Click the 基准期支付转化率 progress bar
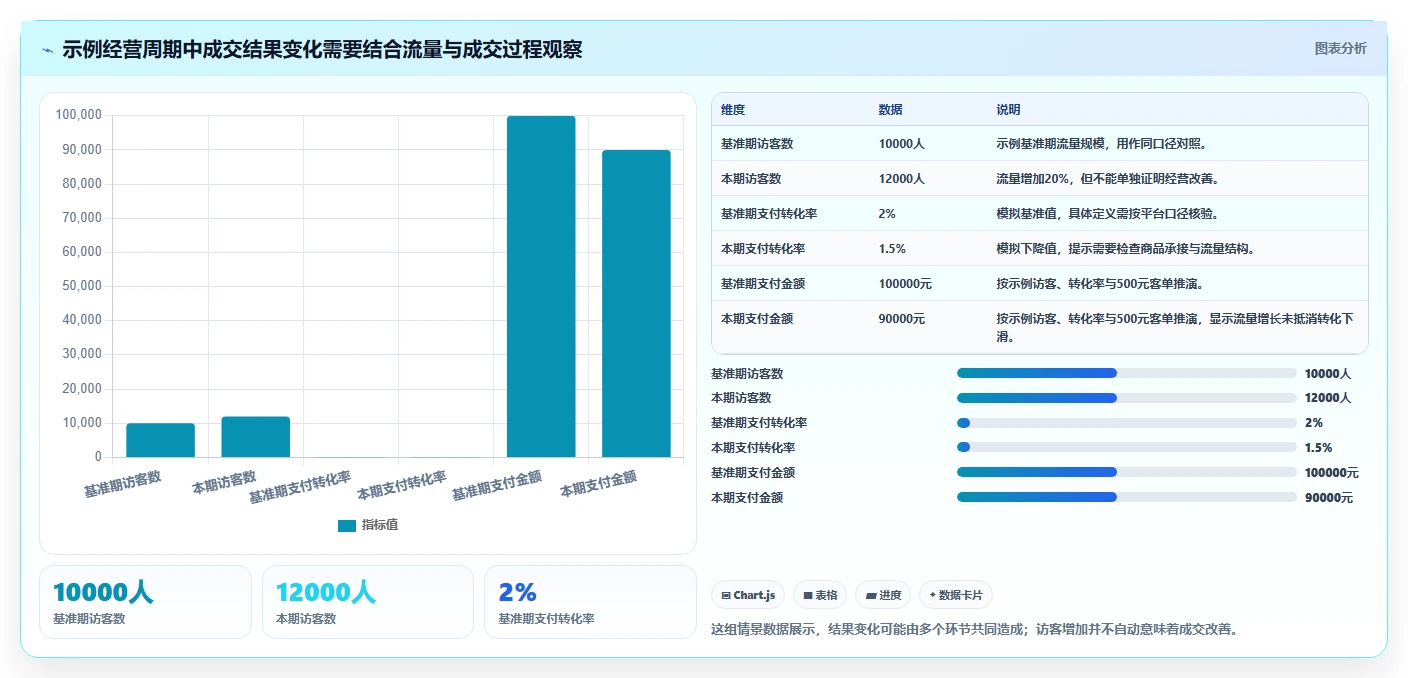Image resolution: width=1408 pixels, height=678 pixels. (x=1126, y=423)
